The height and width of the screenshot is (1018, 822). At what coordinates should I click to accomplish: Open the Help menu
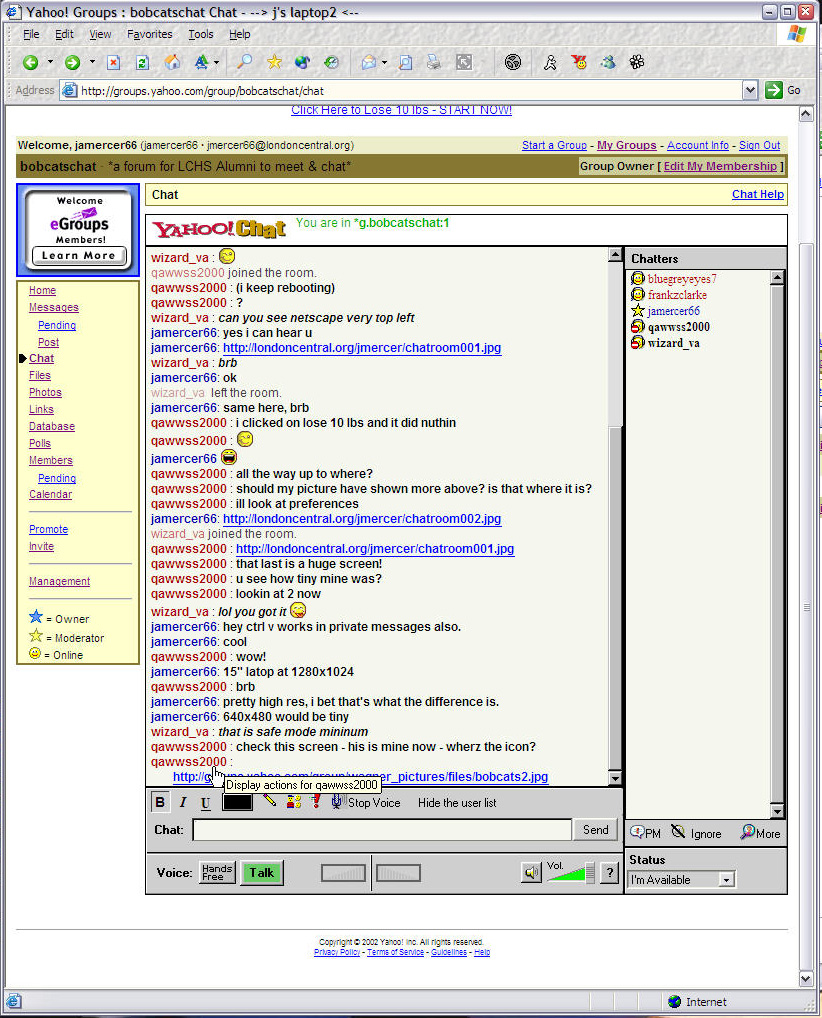[x=239, y=34]
